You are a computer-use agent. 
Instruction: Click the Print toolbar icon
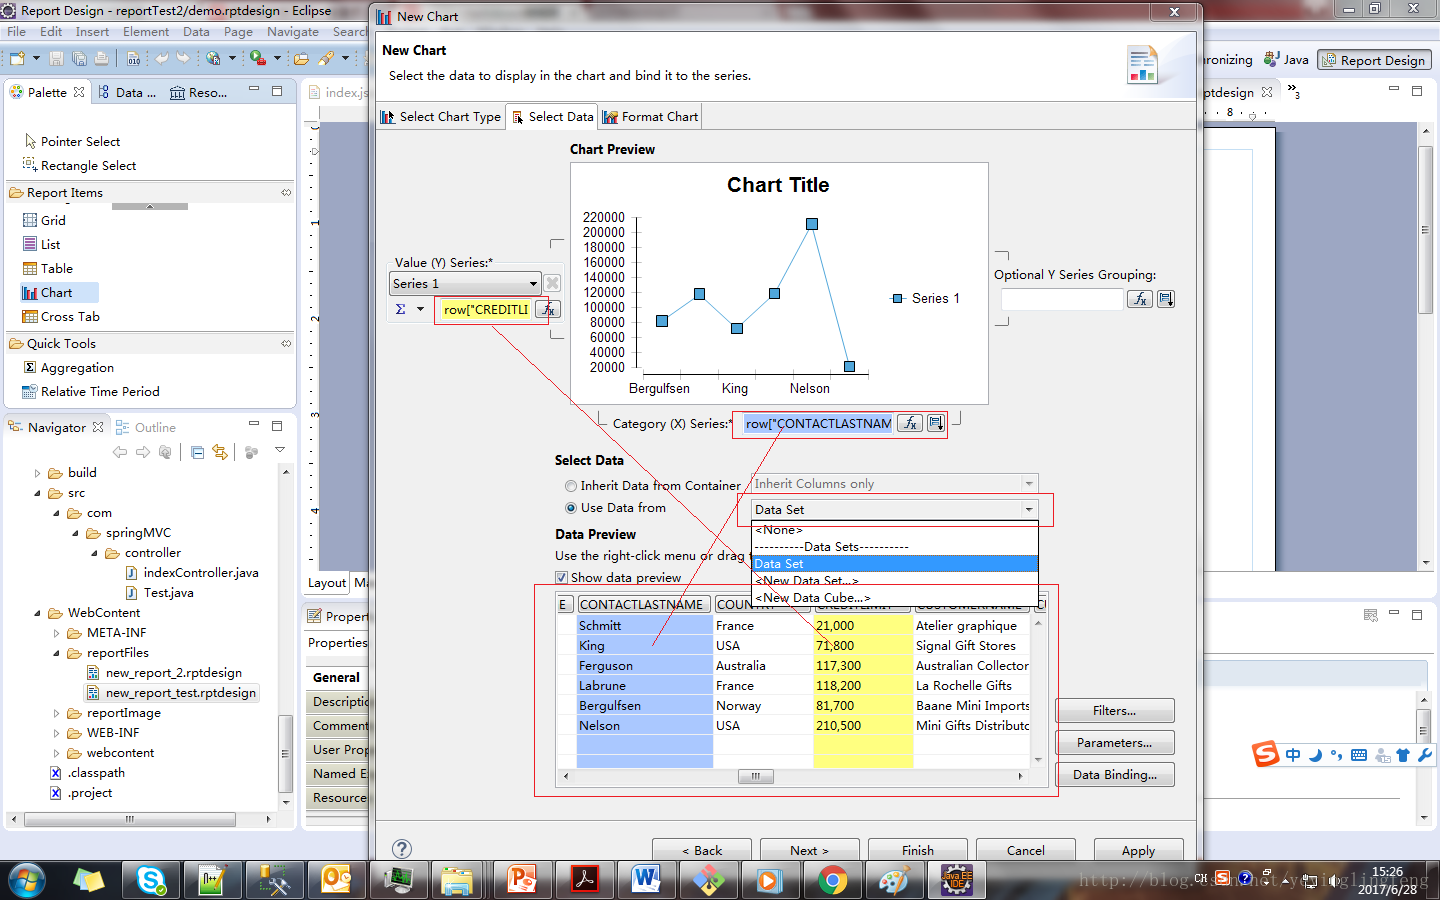(x=101, y=59)
